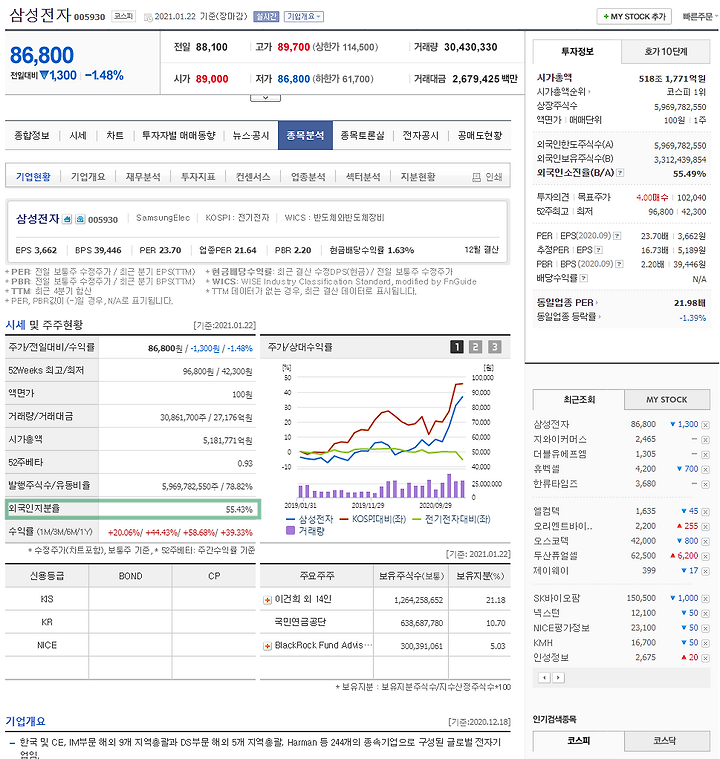Open the 전자공시 tab
Viewport: 720px width, 759px height.
click(x=421, y=136)
